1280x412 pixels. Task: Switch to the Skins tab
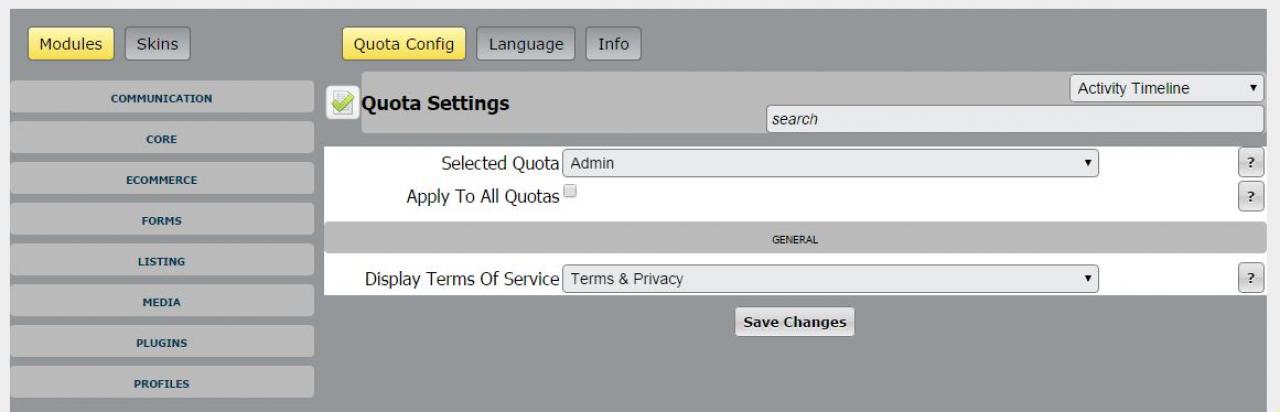pos(157,44)
